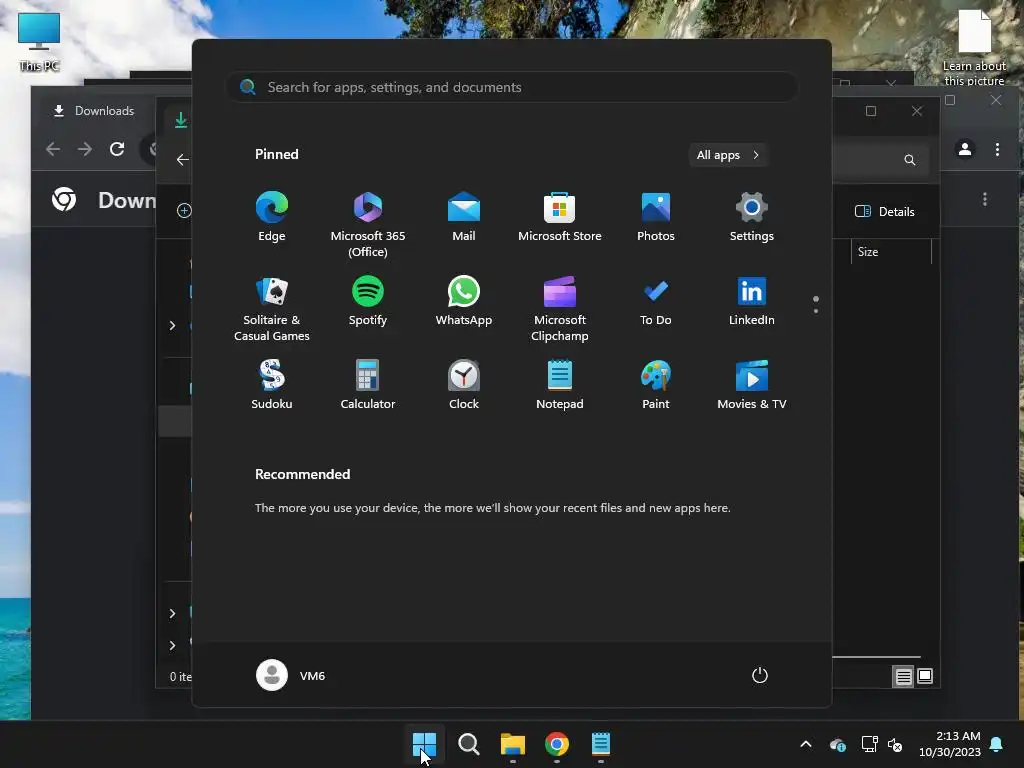Screen dimensions: 1024x768
Task: Select Learn about this picture icon
Action: click(x=974, y=48)
